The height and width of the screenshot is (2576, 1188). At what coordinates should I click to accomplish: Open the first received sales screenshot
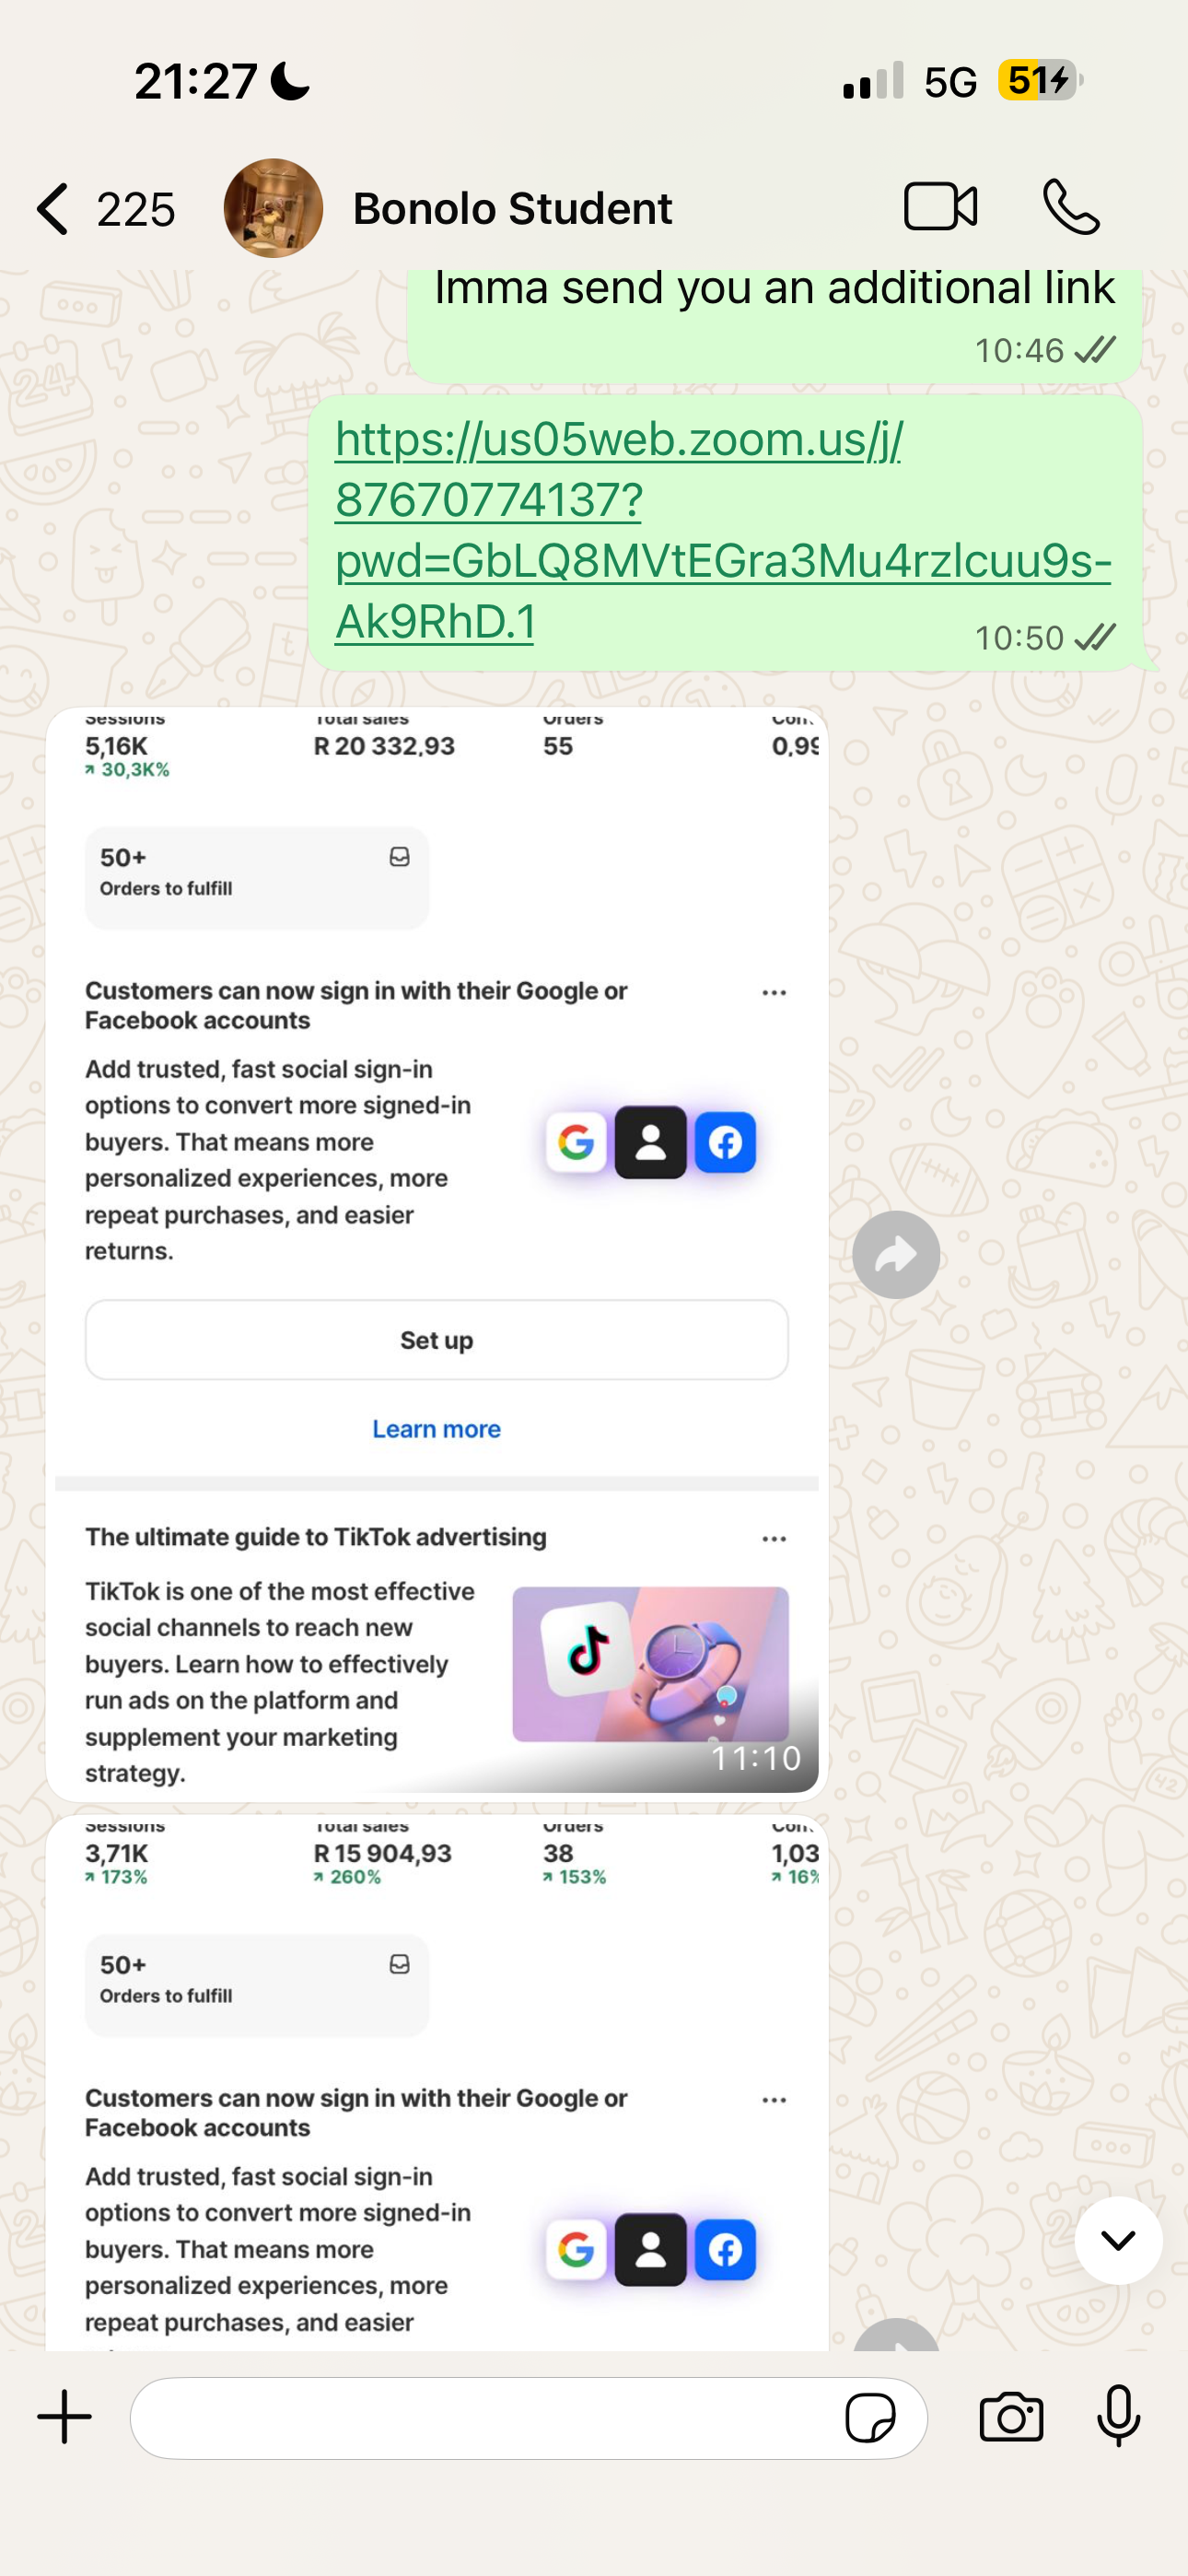(x=437, y=1254)
